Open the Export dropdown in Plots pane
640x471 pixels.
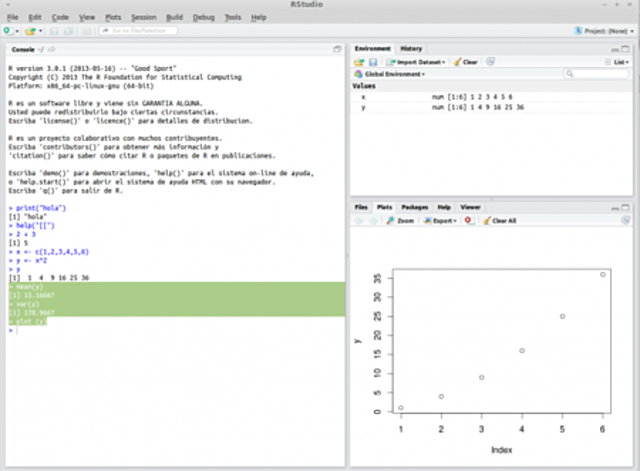440,221
